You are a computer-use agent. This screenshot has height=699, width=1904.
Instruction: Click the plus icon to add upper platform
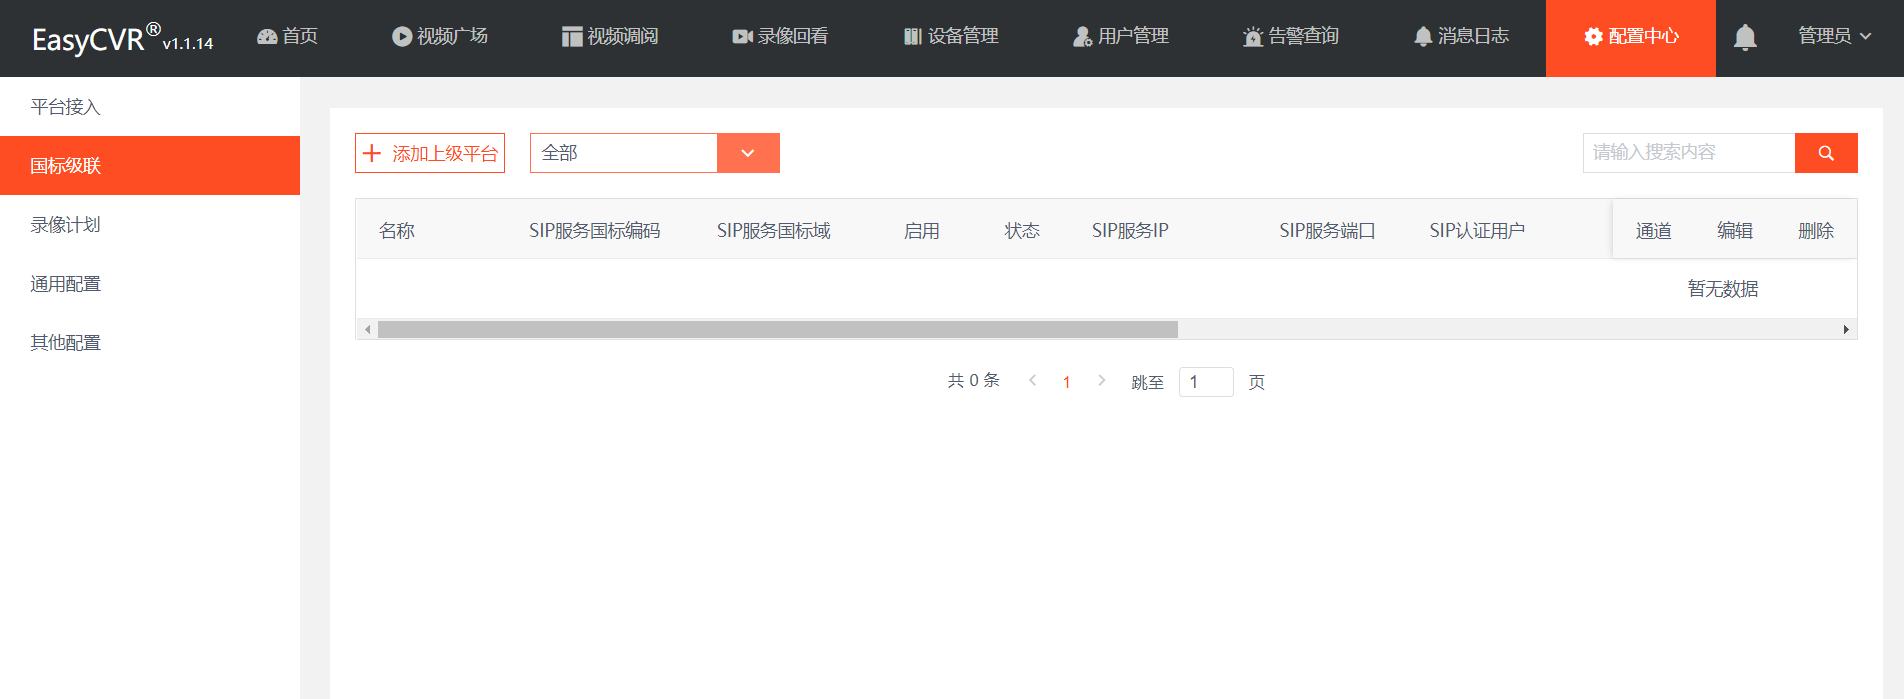point(372,153)
